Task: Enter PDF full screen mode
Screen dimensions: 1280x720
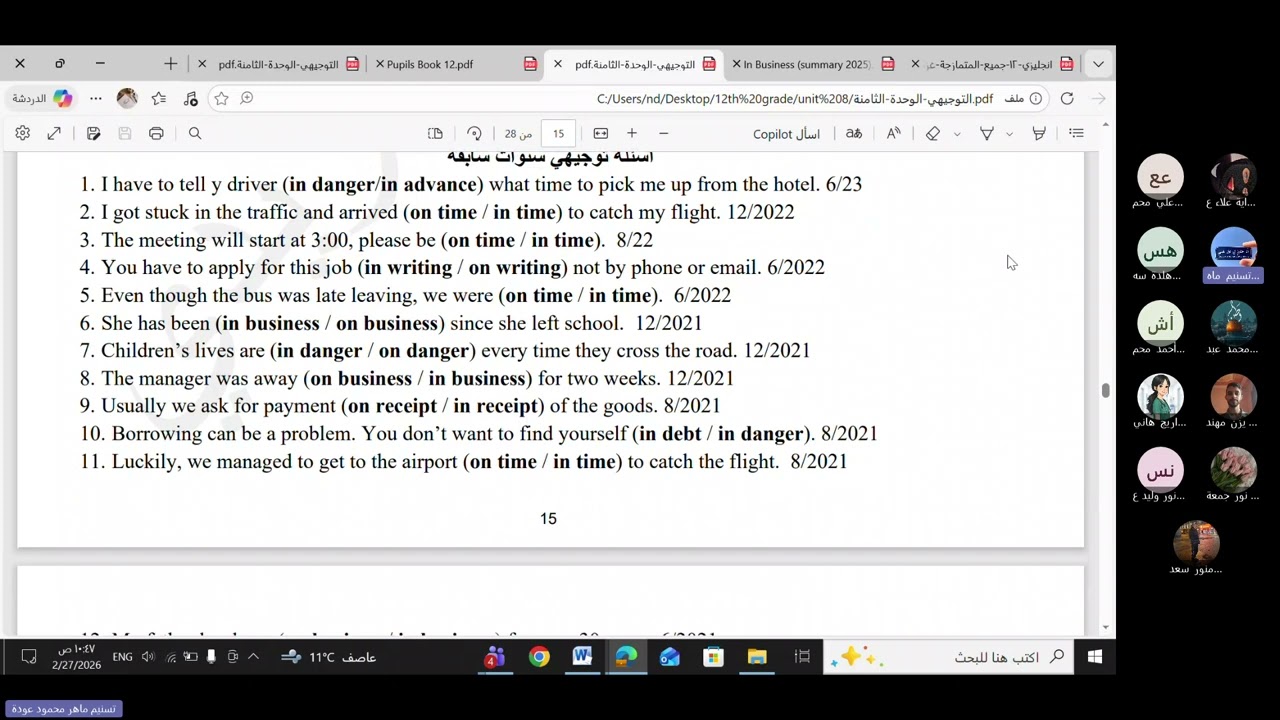Action: [x=54, y=133]
